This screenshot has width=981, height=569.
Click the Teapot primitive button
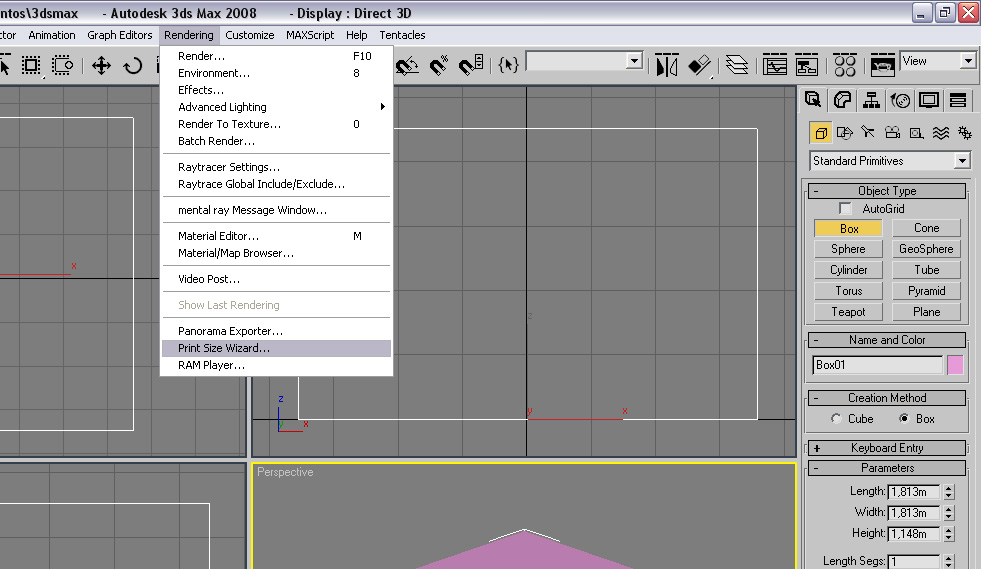848,312
